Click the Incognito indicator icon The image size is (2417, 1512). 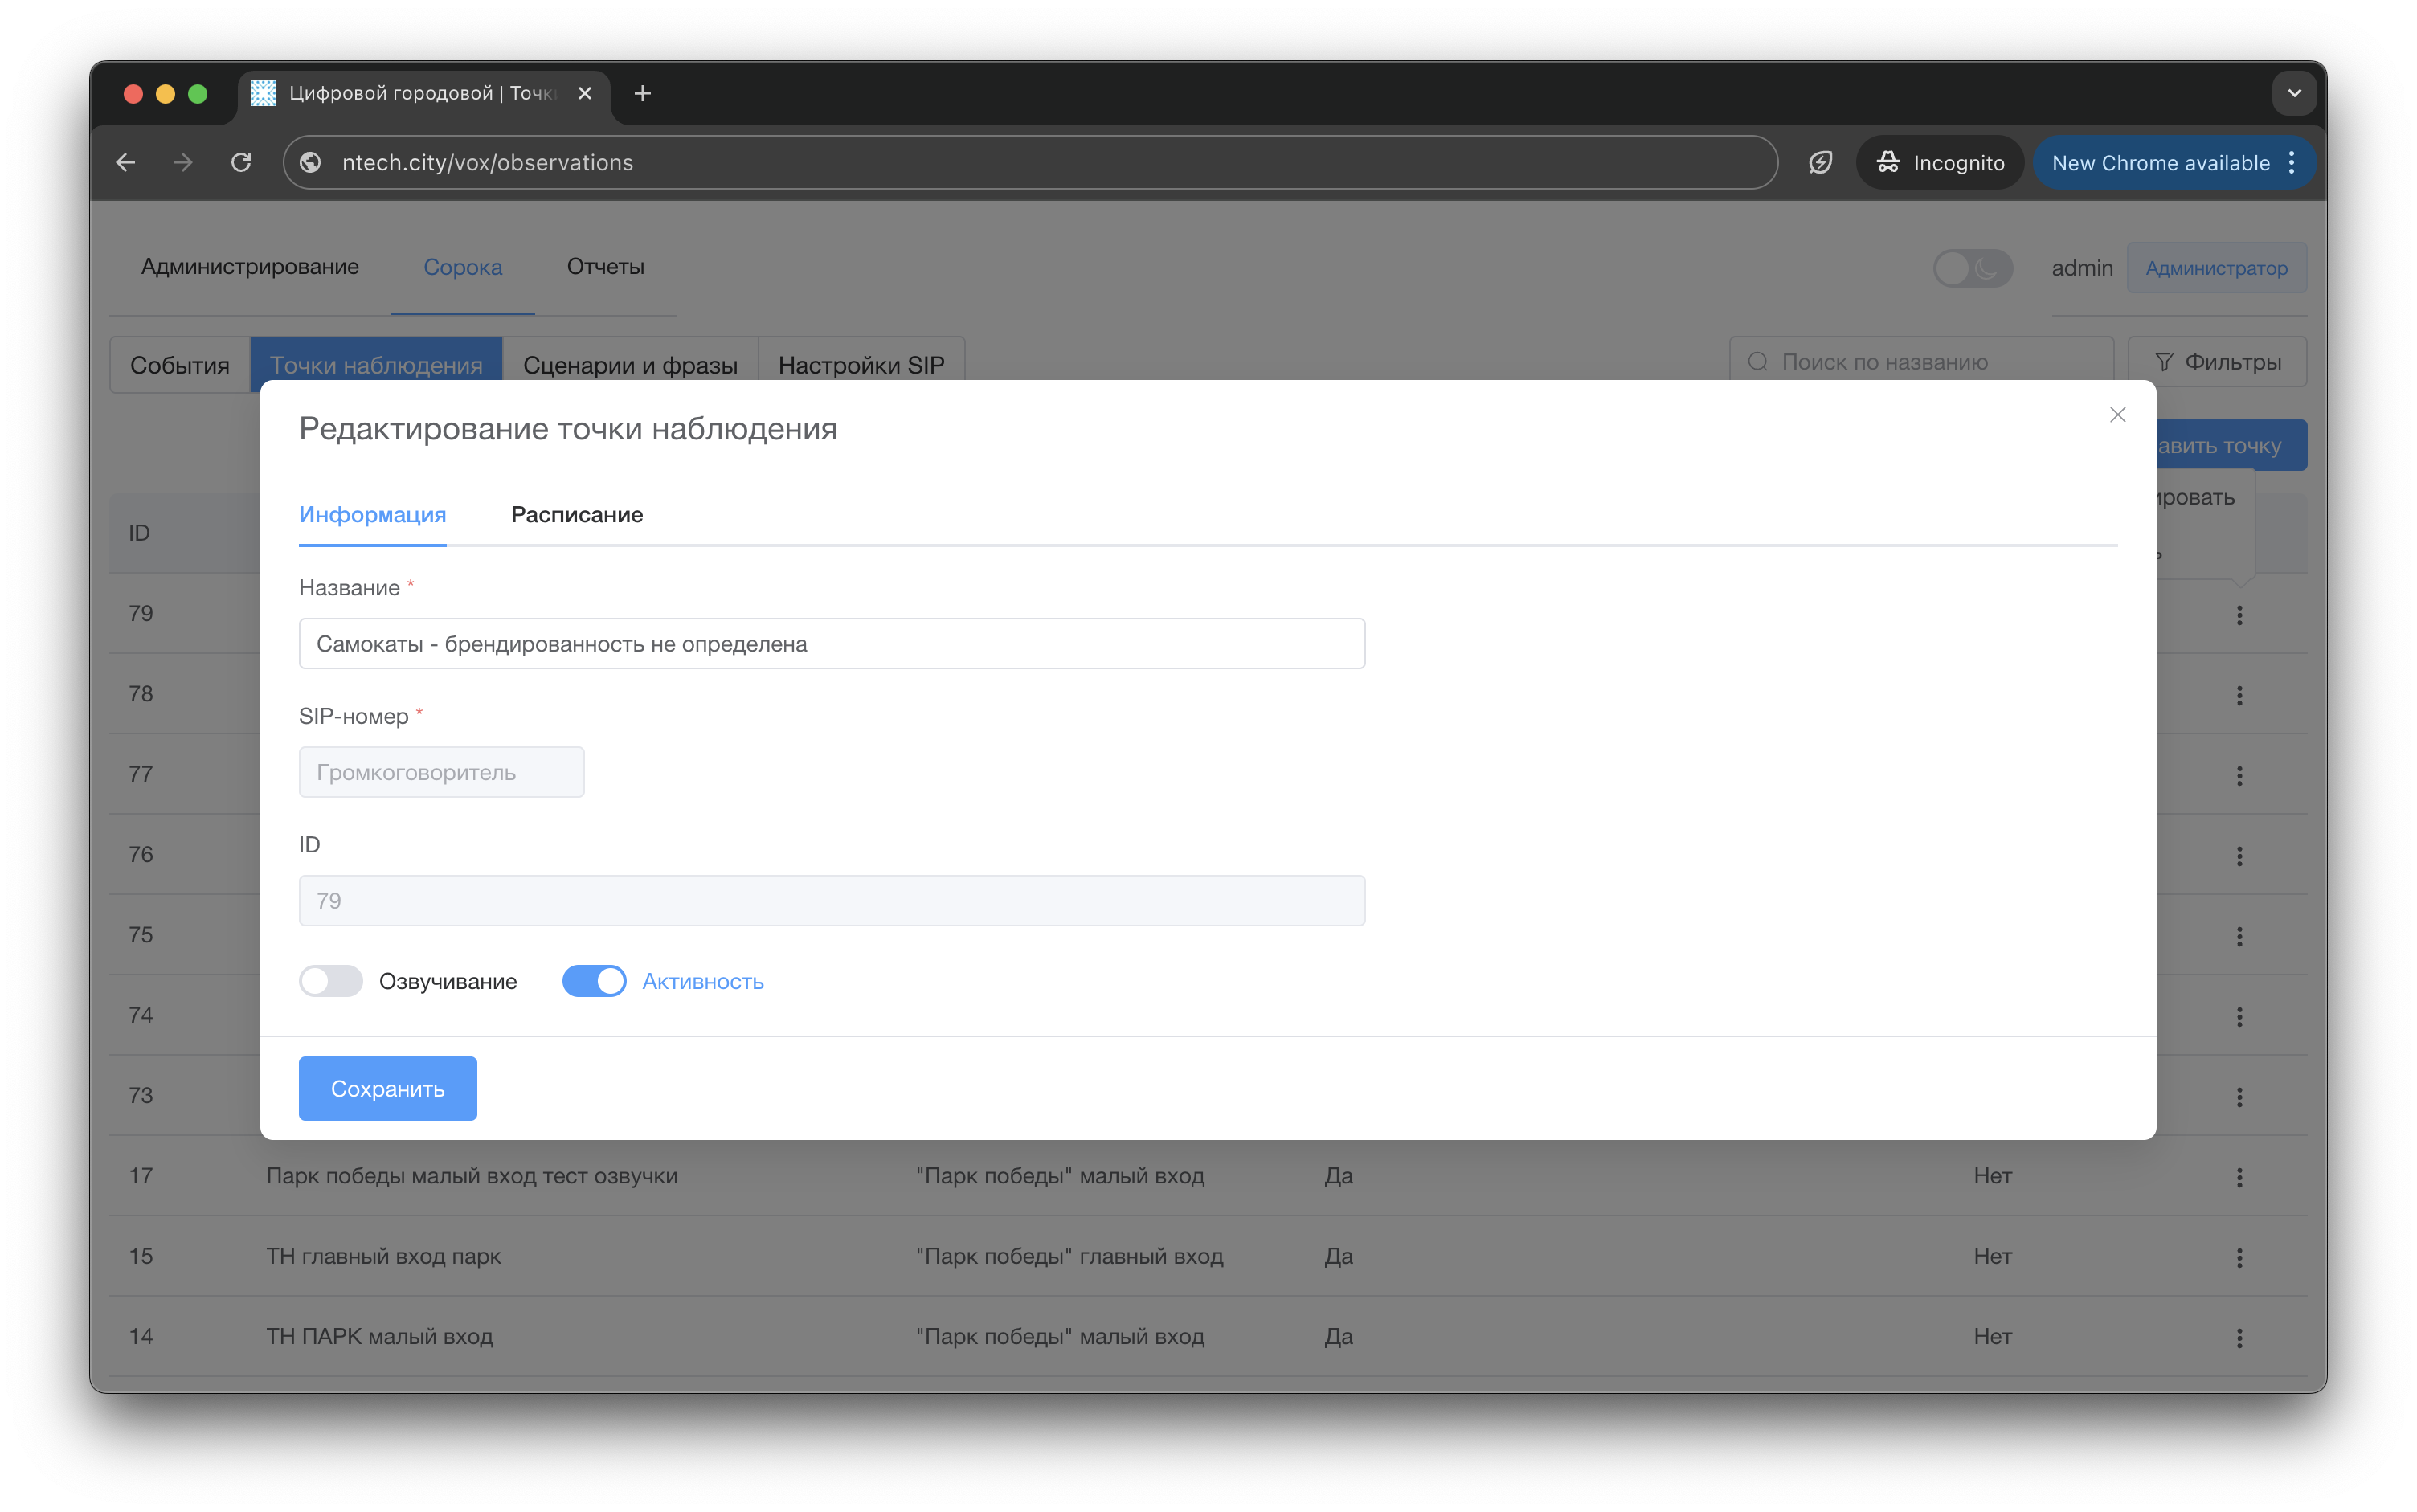1888,162
